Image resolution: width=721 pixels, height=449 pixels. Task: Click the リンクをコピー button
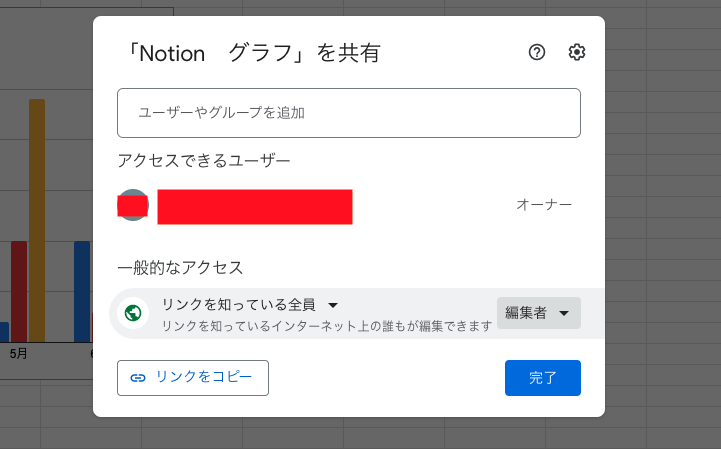pyautogui.click(x=193, y=378)
